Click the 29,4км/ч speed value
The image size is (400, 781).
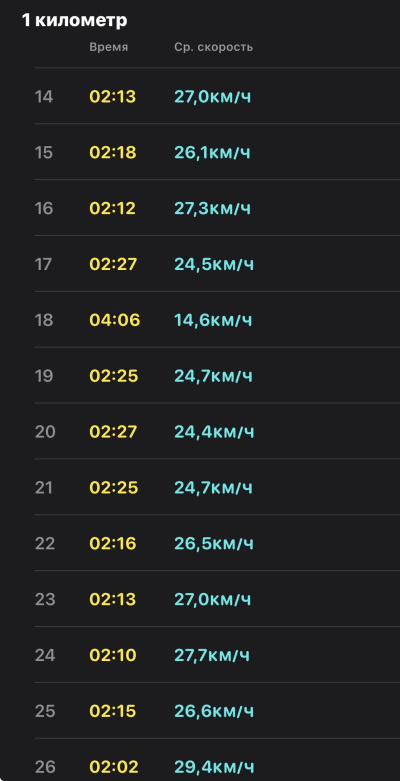(x=214, y=766)
